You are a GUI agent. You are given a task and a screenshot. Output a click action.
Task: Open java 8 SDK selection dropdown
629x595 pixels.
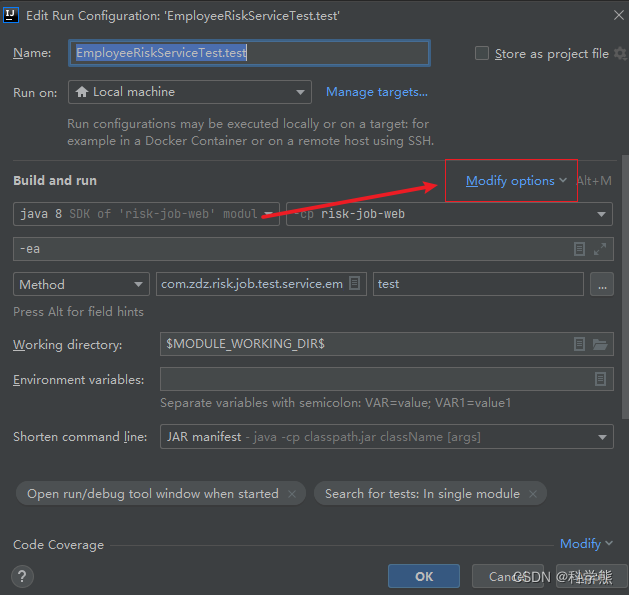(146, 214)
